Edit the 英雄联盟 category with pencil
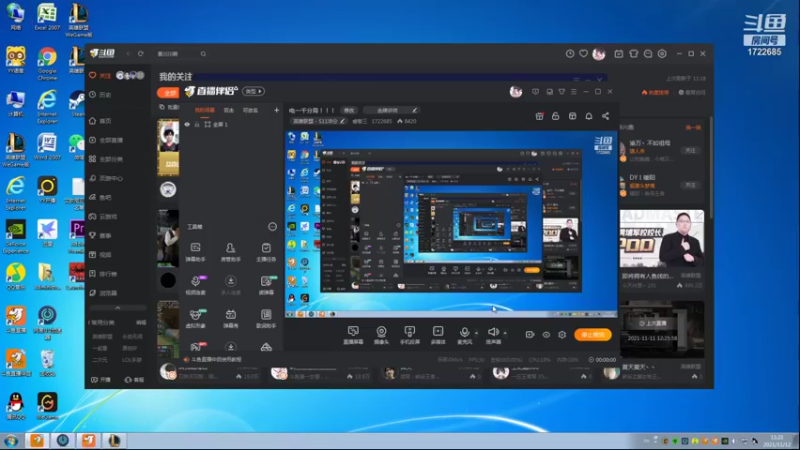 (343, 121)
